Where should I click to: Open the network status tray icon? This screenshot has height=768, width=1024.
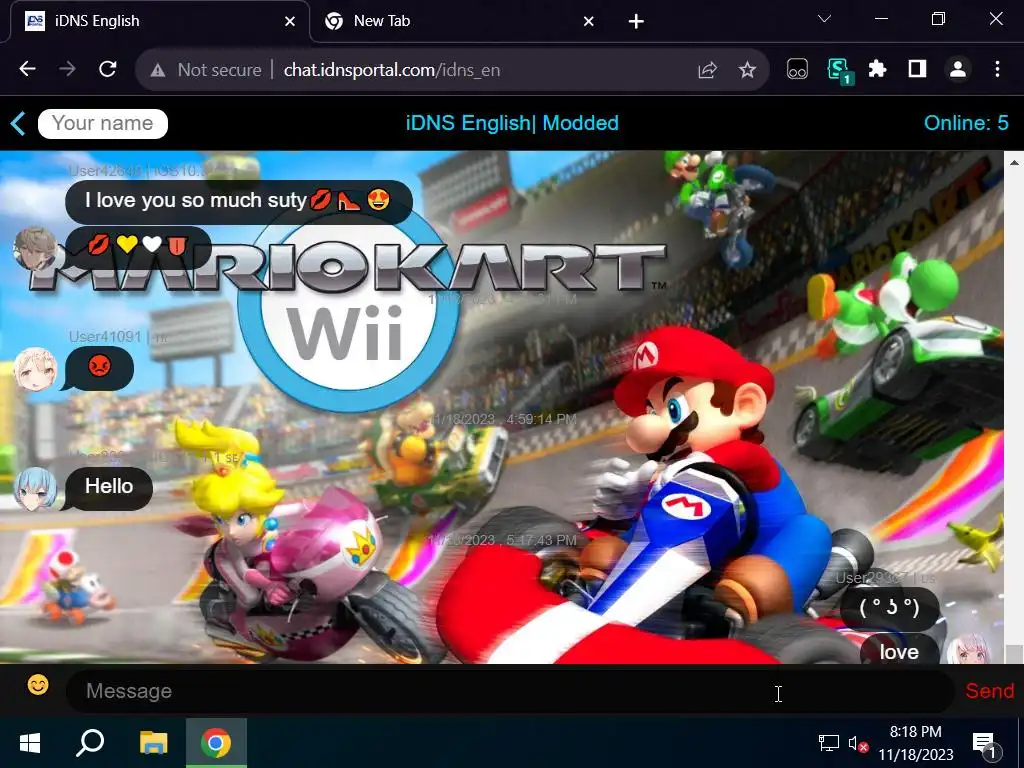tap(829, 743)
